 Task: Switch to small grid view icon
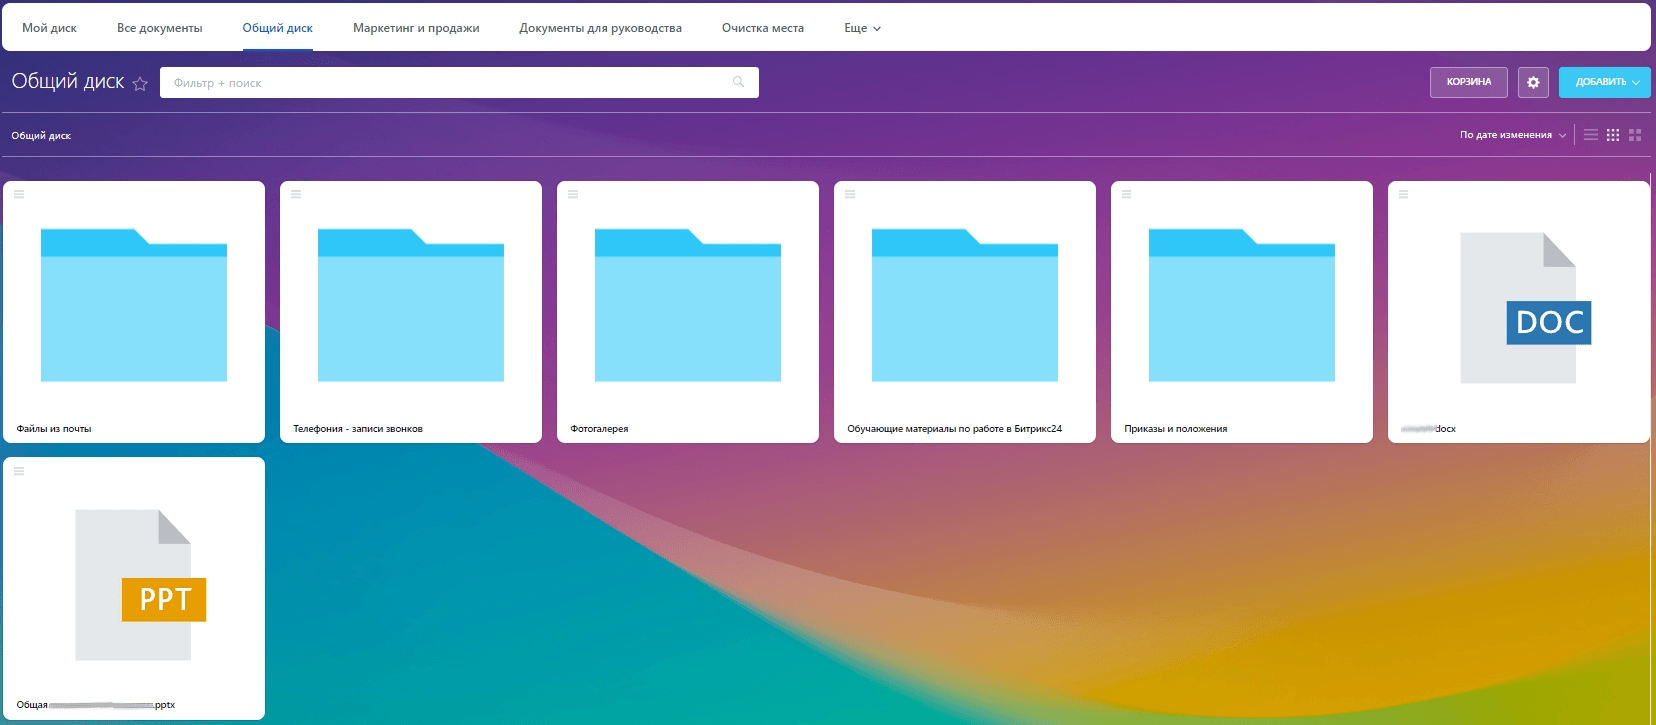(x=1613, y=135)
